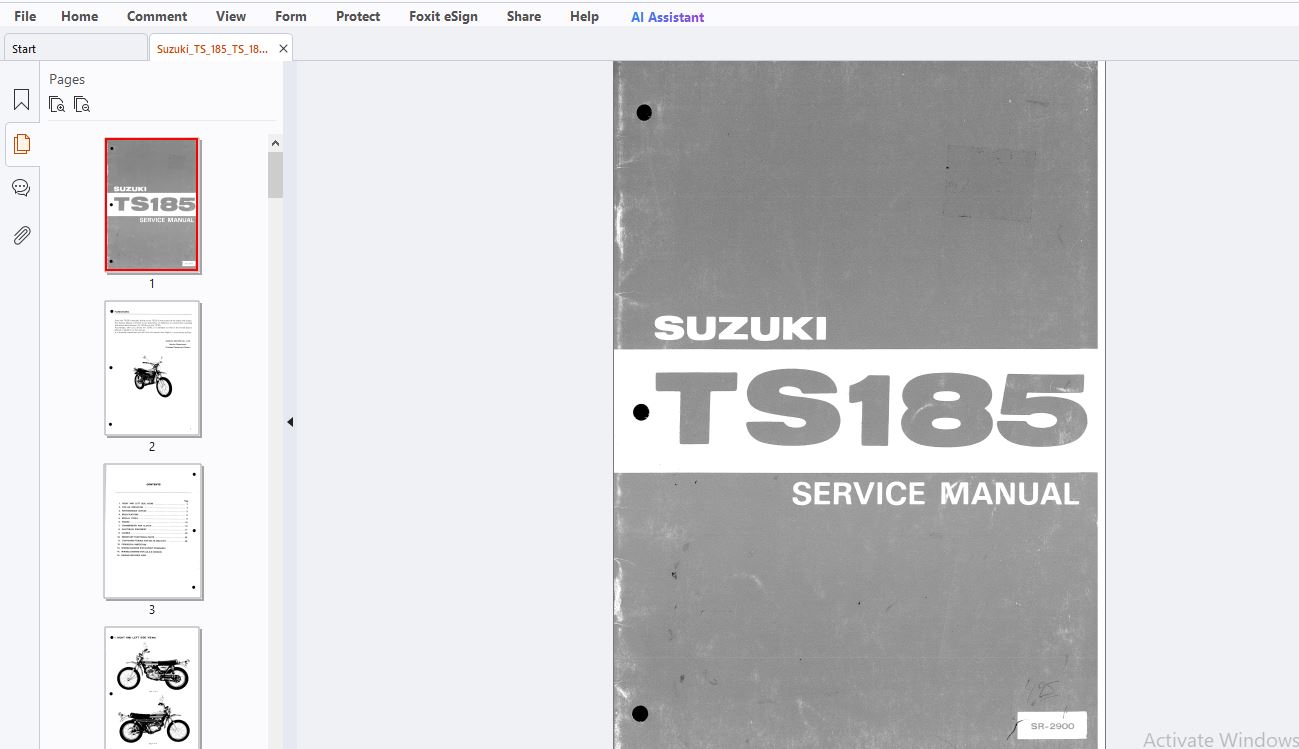
Task: Enlarge page thumbnails icon
Action: pos(57,104)
